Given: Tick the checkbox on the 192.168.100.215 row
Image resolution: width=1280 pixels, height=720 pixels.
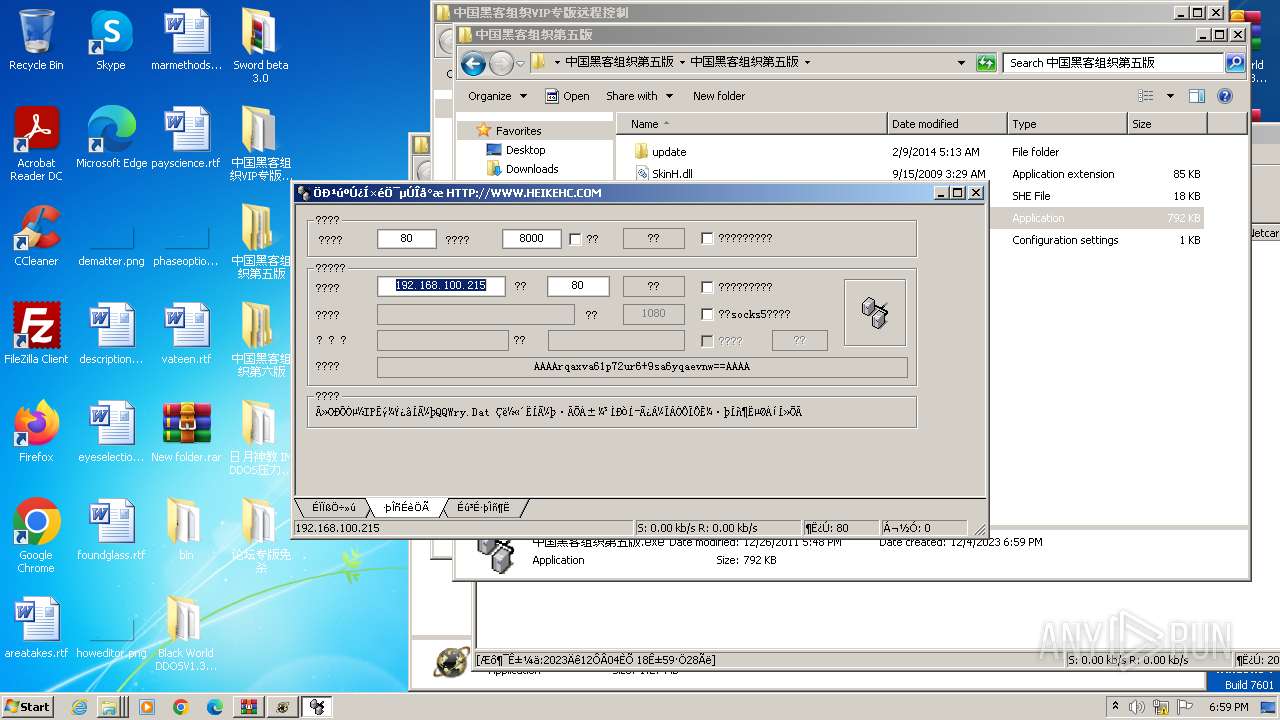Looking at the screenshot, I should (707, 287).
